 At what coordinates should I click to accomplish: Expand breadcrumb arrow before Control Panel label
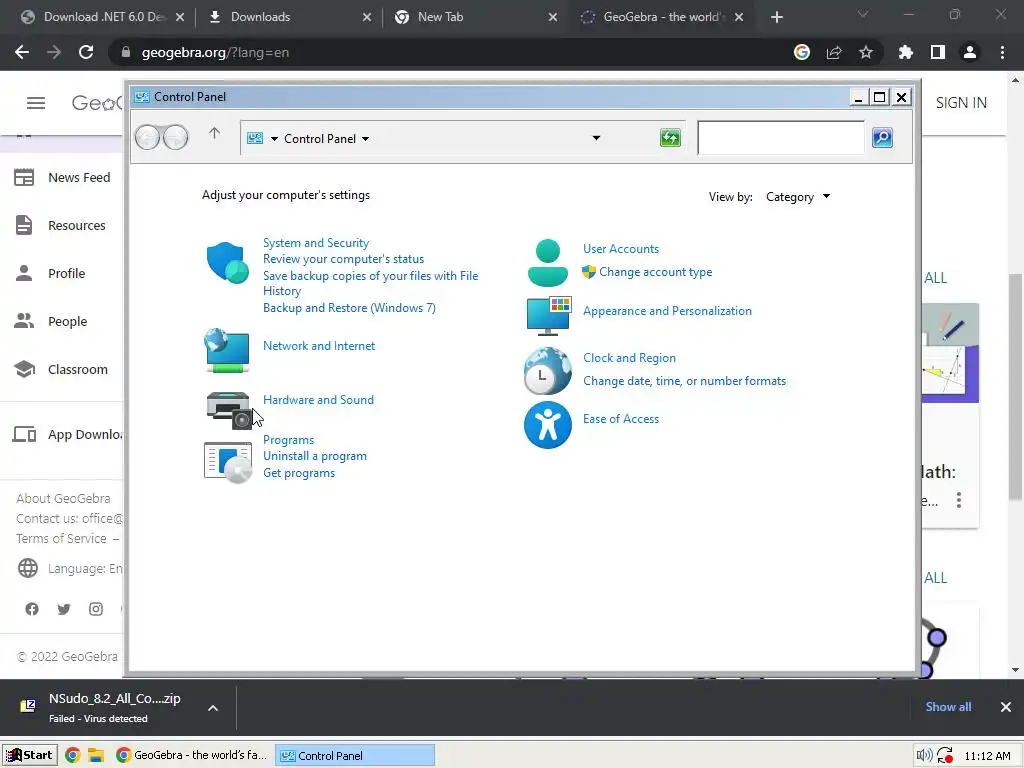(274, 138)
